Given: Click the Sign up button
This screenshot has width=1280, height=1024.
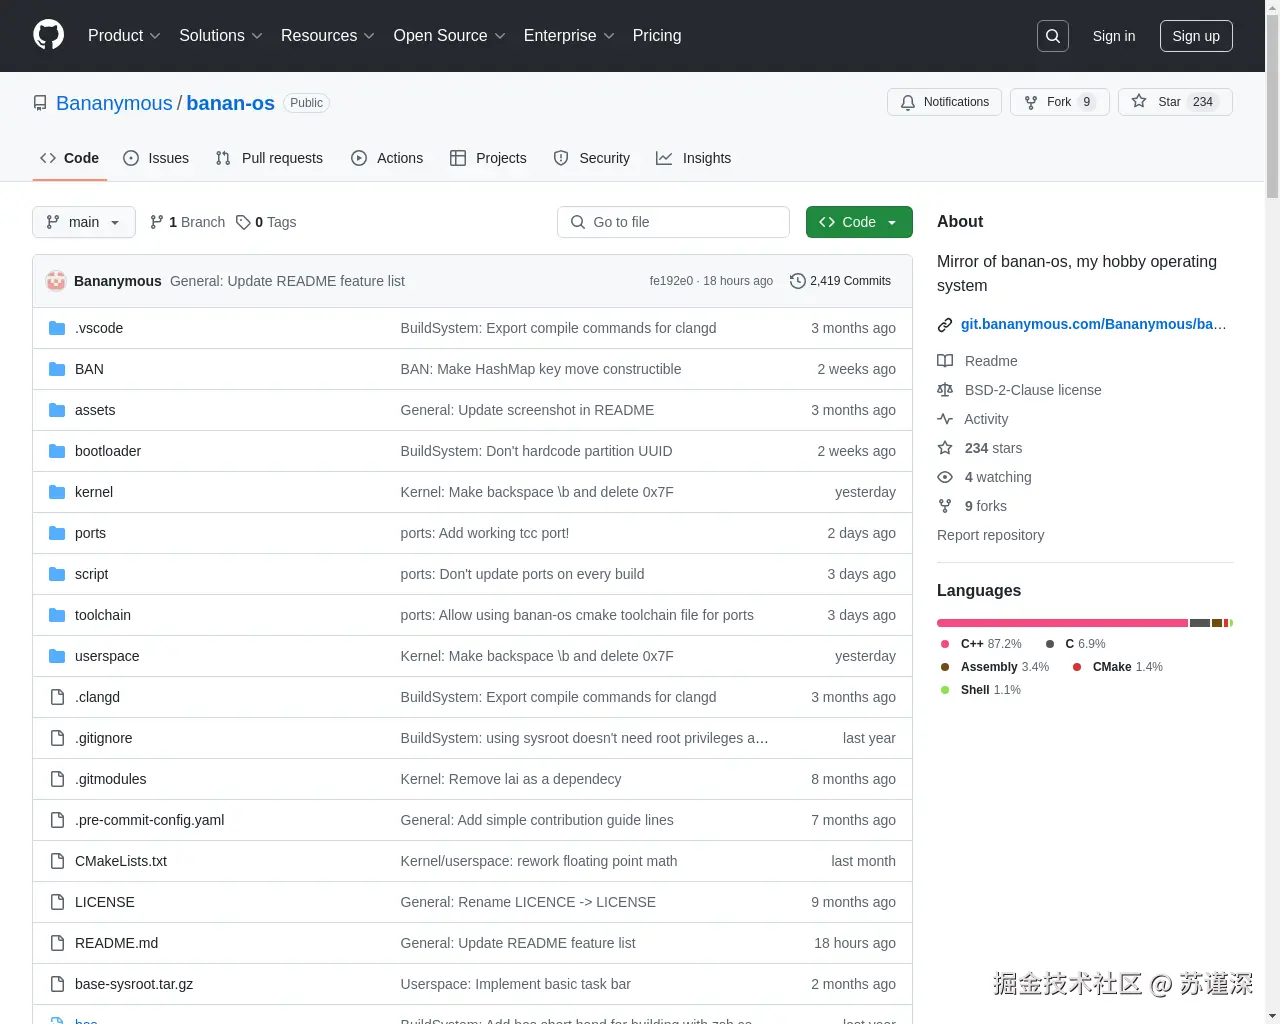Looking at the screenshot, I should pyautogui.click(x=1196, y=35).
